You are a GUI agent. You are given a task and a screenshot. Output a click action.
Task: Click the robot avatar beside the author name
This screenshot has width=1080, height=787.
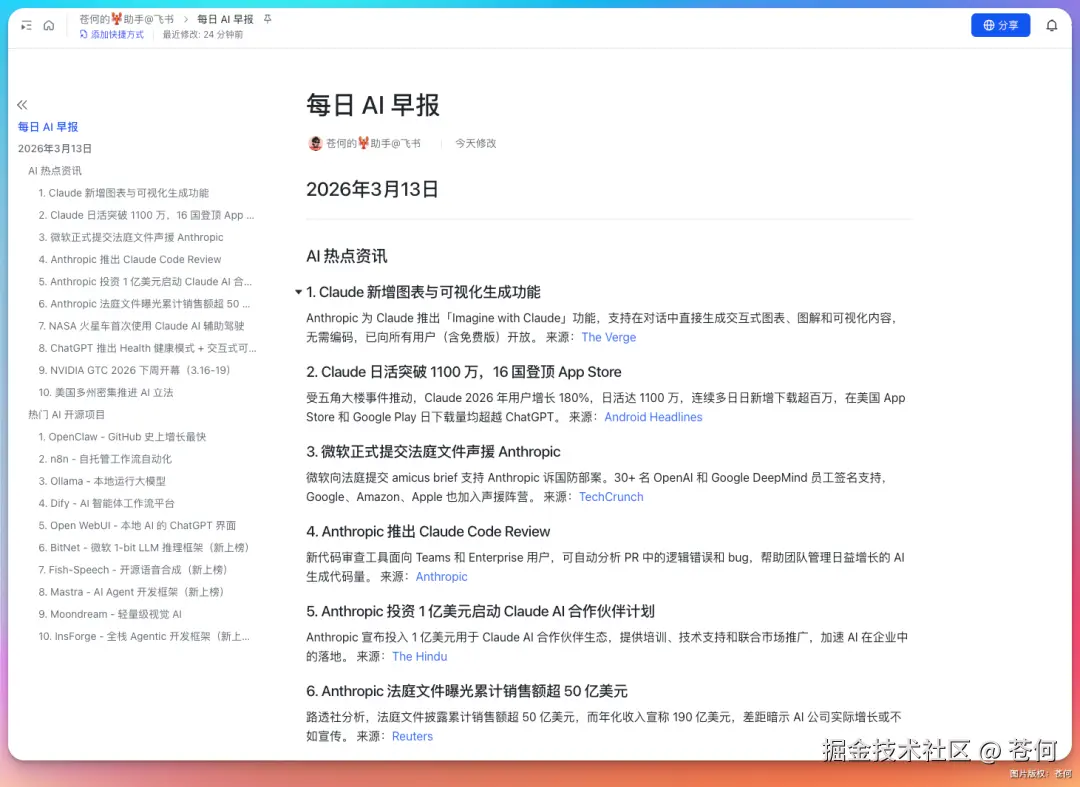click(x=314, y=143)
